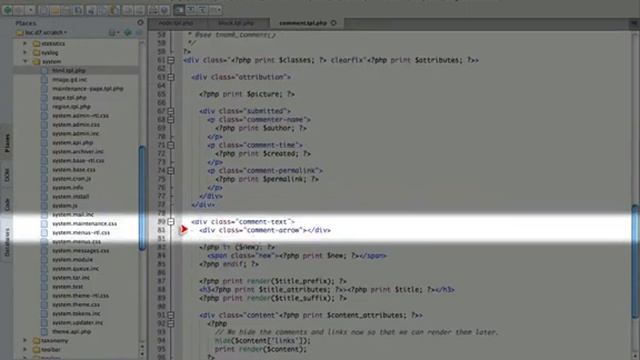Expand the toolbar folder
This screenshot has height=360, width=640.
tap(25, 349)
